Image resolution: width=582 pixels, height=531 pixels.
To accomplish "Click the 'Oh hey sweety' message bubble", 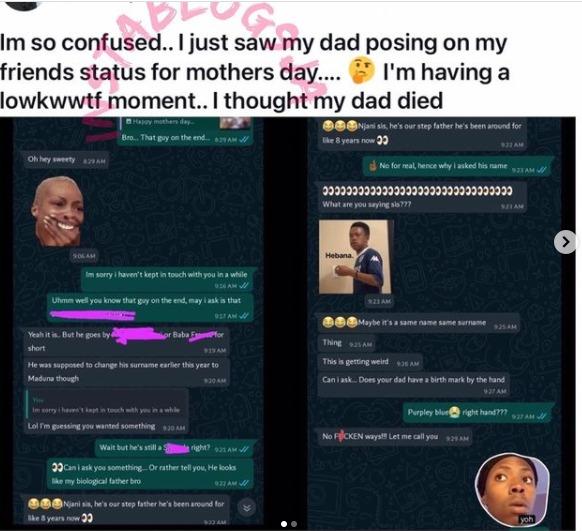I will [66, 160].
